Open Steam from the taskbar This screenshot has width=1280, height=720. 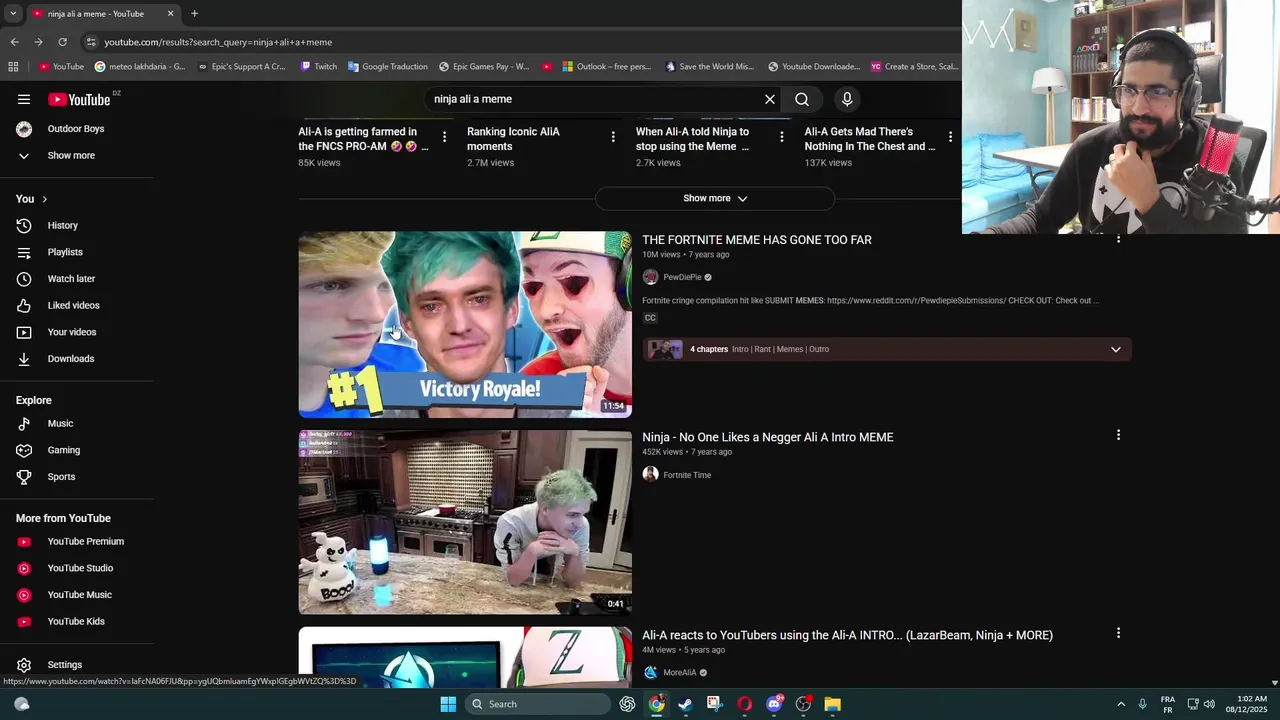(x=685, y=704)
